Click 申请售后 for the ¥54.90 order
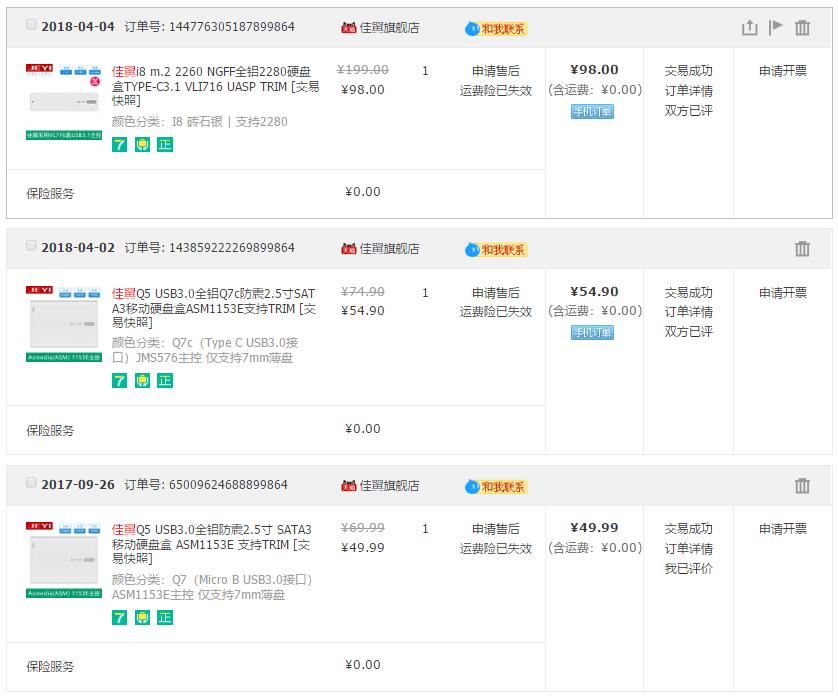 pos(495,293)
